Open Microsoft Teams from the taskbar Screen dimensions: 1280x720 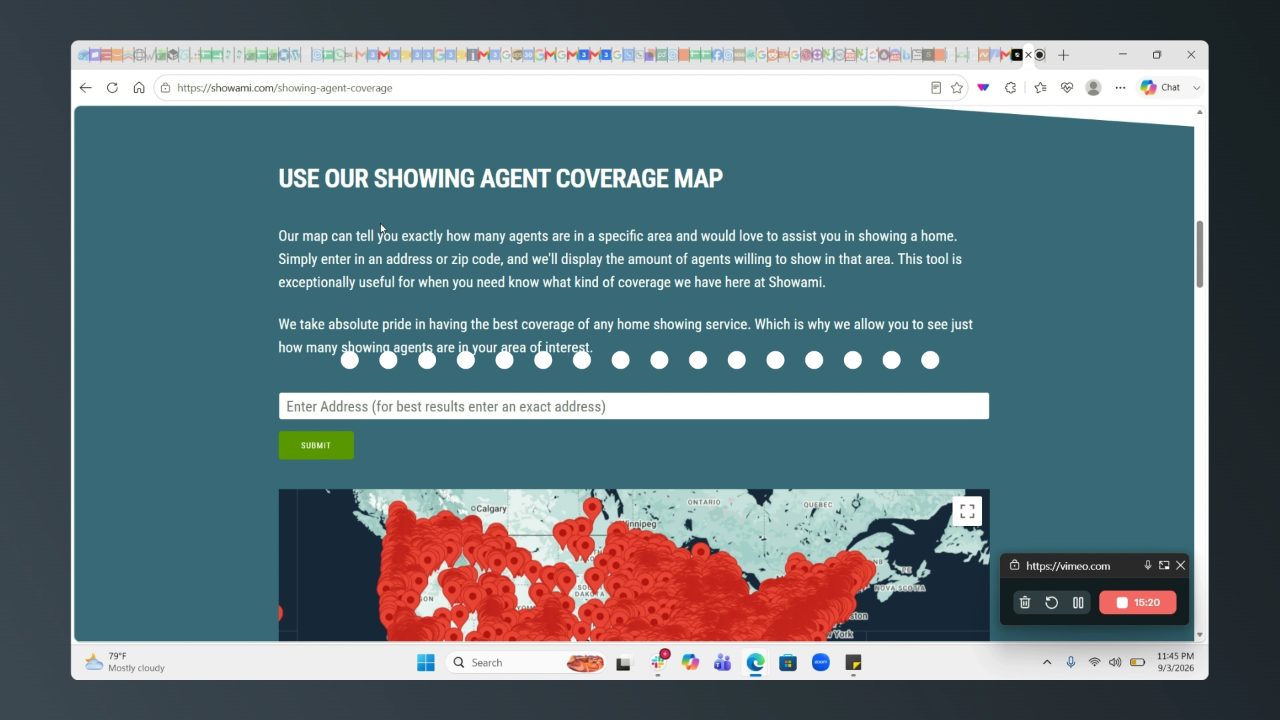point(722,662)
